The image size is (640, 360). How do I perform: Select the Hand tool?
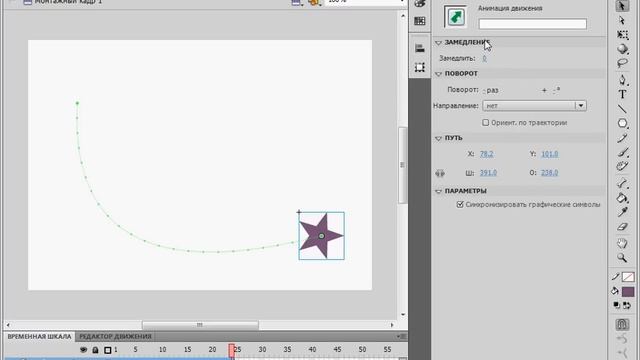pyautogui.click(x=622, y=244)
